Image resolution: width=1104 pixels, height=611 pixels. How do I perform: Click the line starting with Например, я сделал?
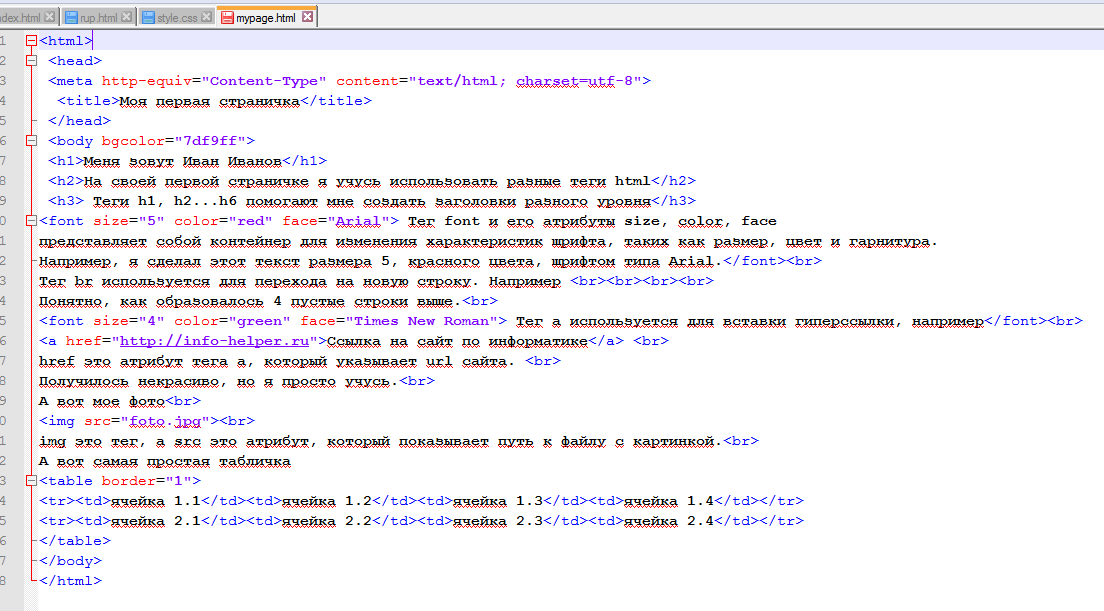[430, 261]
